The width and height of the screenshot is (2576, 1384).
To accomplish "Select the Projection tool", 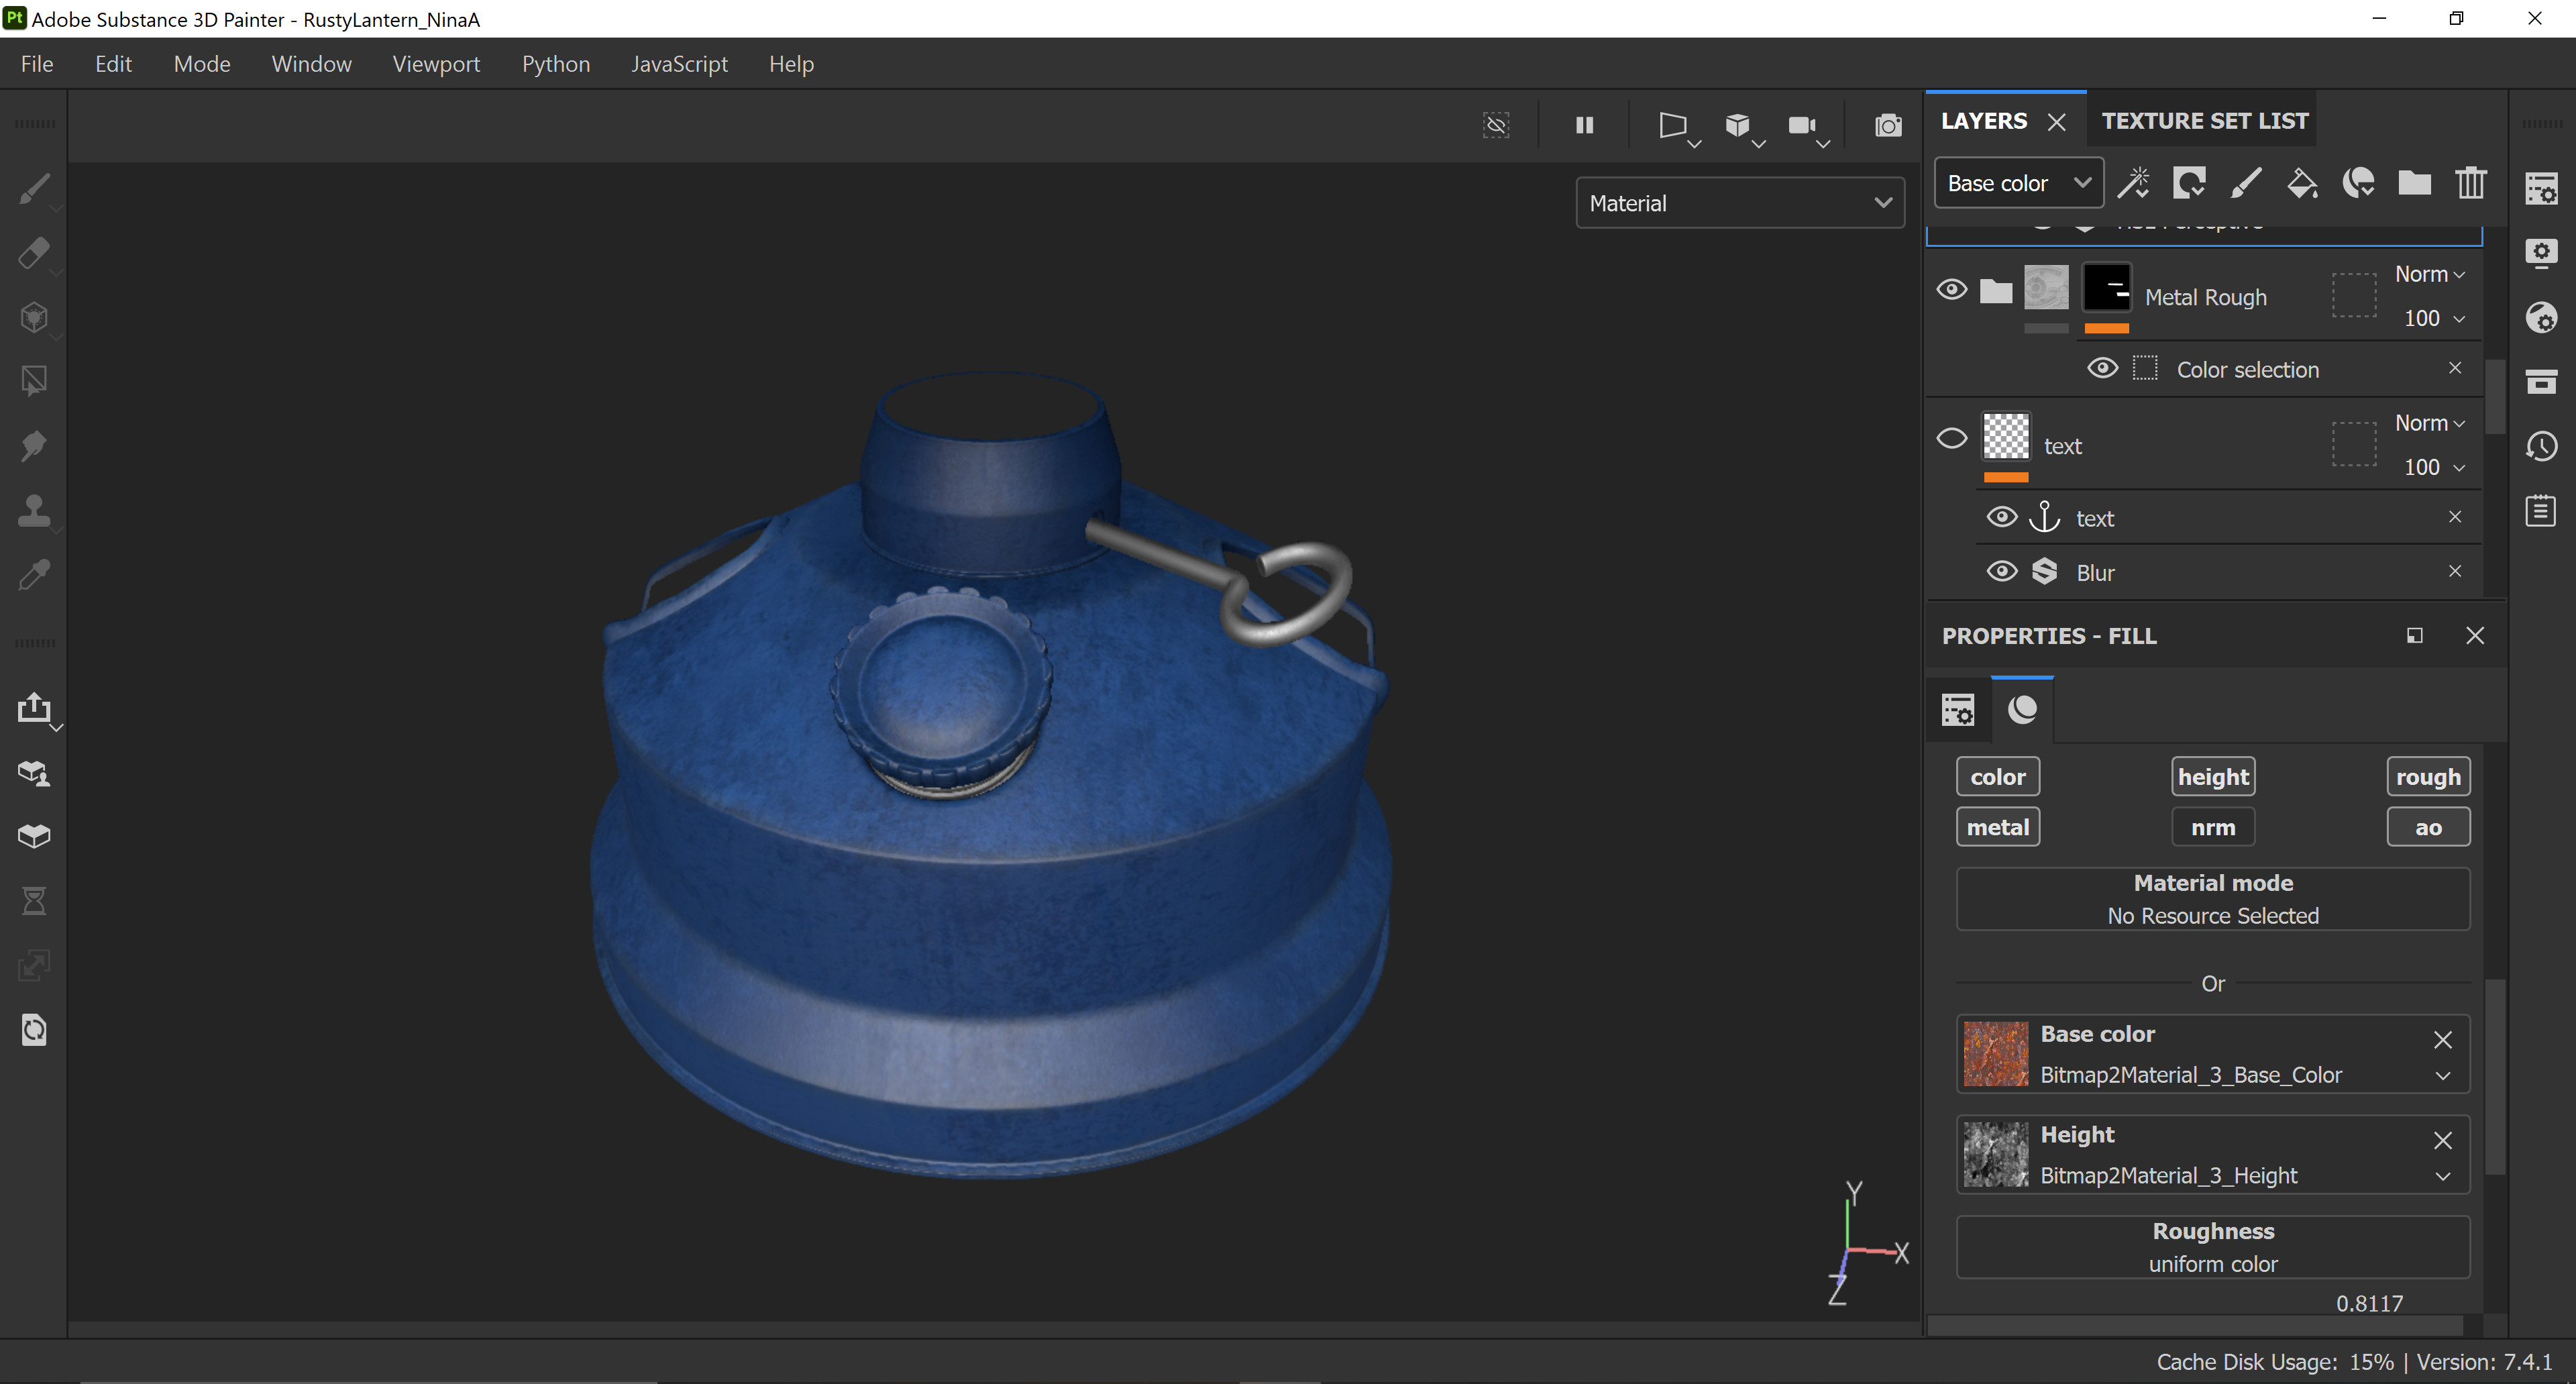I will pos(34,317).
